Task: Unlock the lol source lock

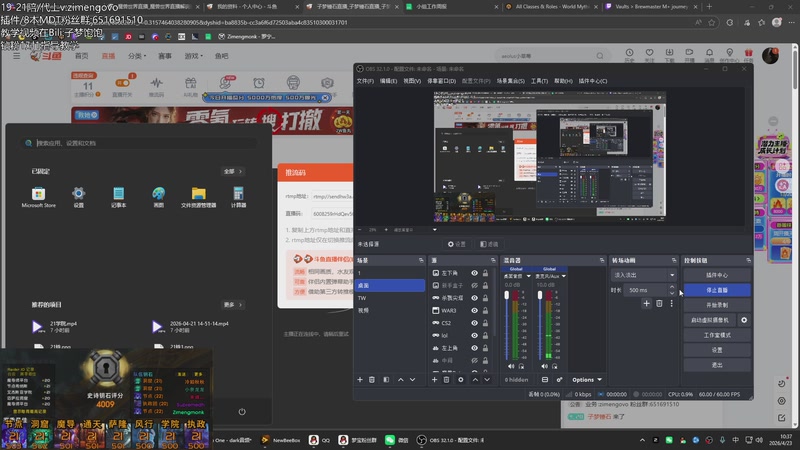Action: (485, 335)
